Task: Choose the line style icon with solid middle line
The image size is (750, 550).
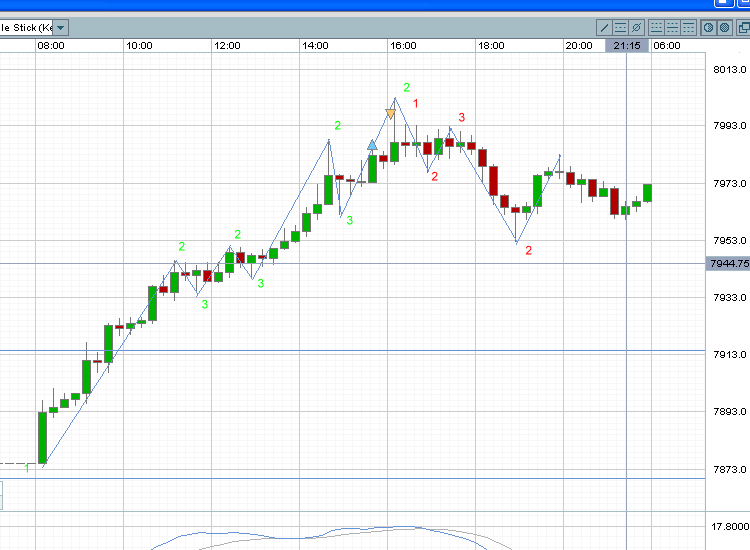Action: point(673,28)
